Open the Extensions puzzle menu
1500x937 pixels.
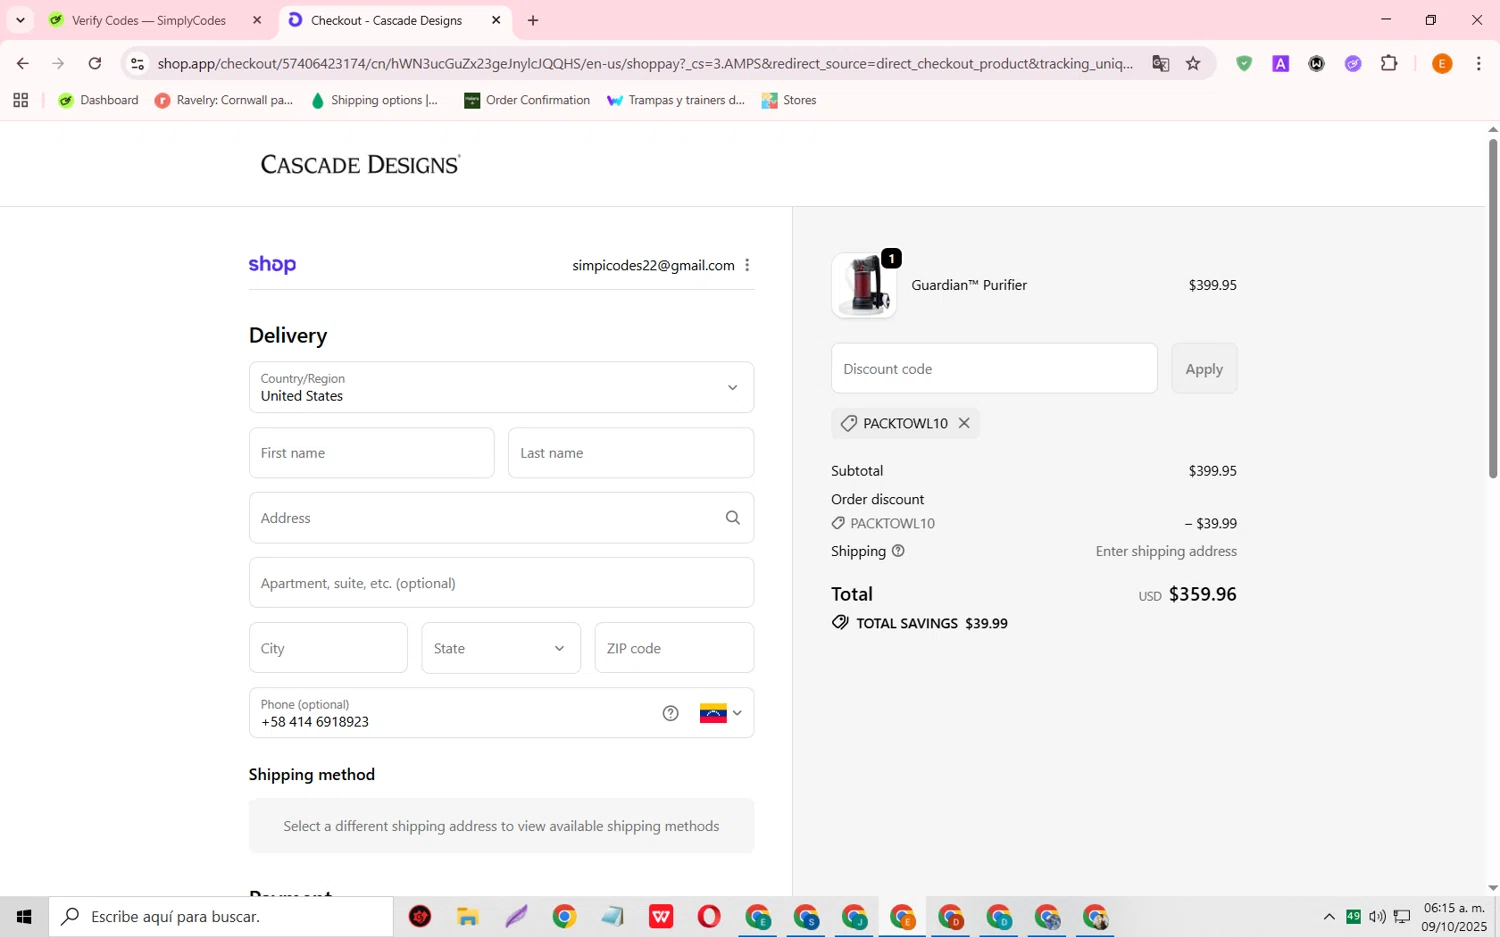point(1389,63)
